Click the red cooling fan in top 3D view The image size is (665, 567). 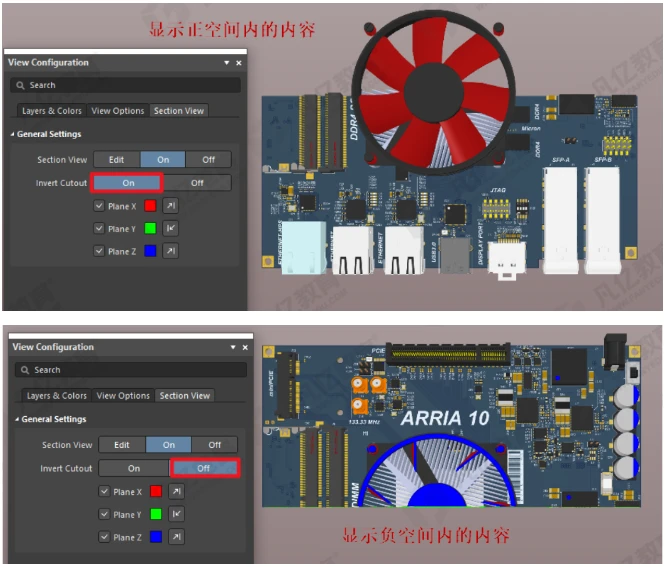tap(433, 92)
